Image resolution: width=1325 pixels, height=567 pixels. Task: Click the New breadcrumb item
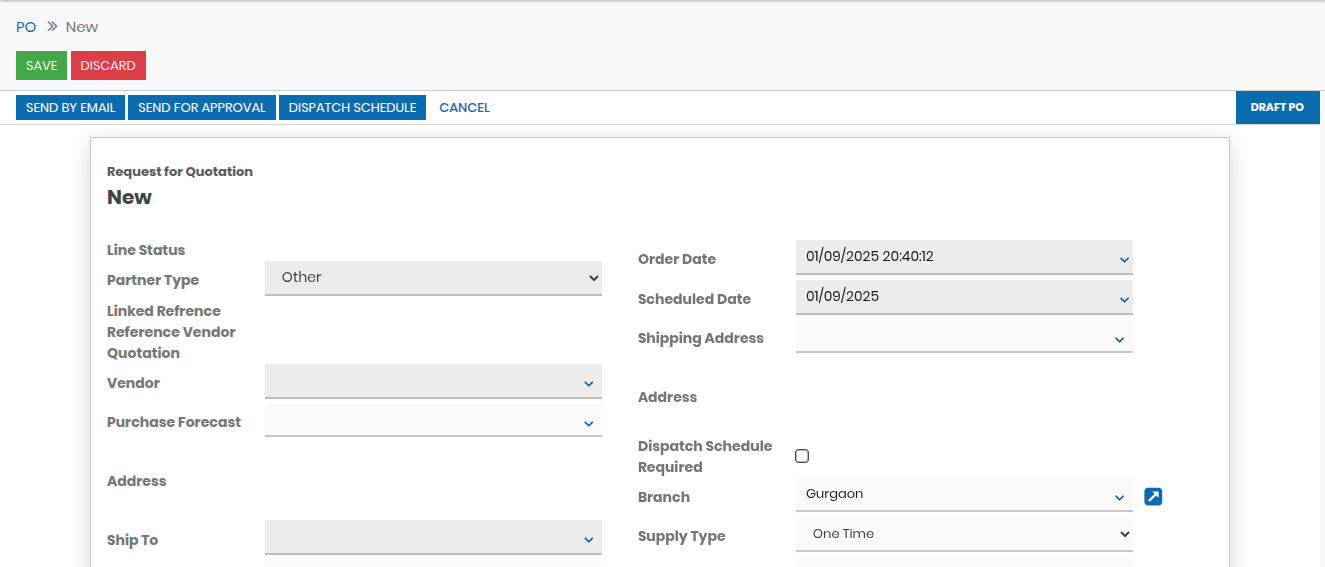pos(82,27)
